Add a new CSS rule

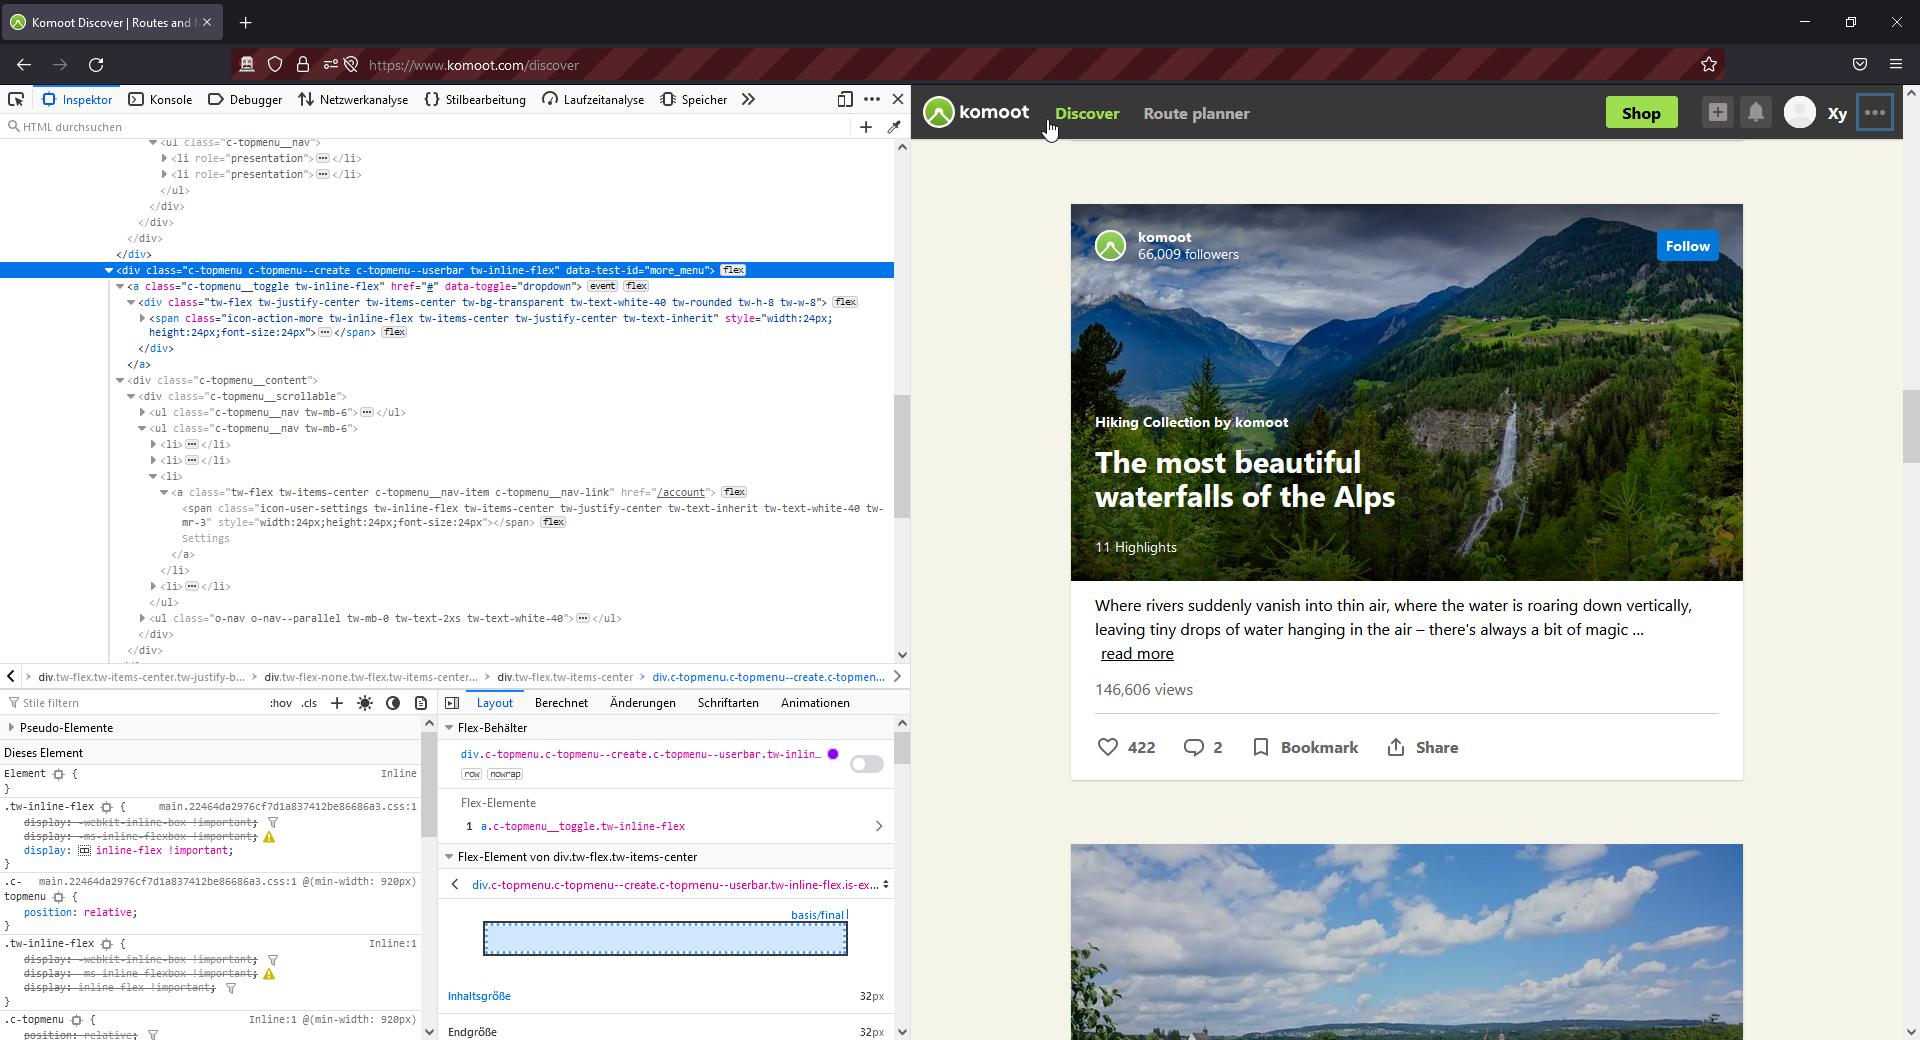tap(337, 703)
